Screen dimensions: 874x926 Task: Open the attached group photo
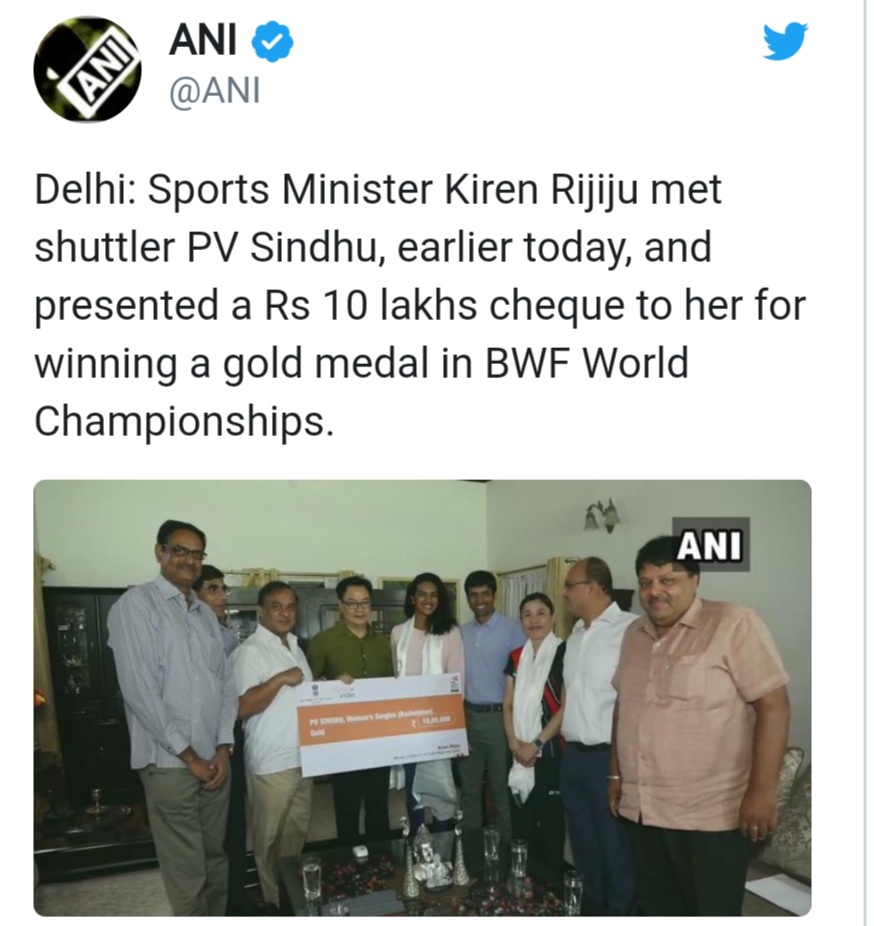(422, 697)
